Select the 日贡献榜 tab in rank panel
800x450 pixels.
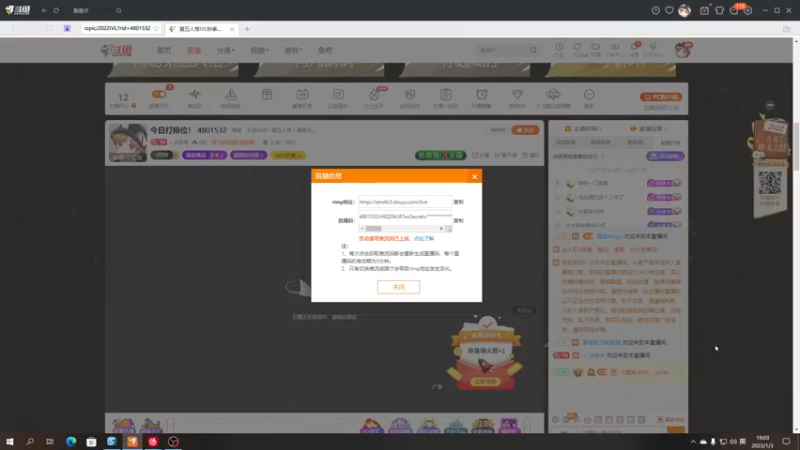coord(565,142)
